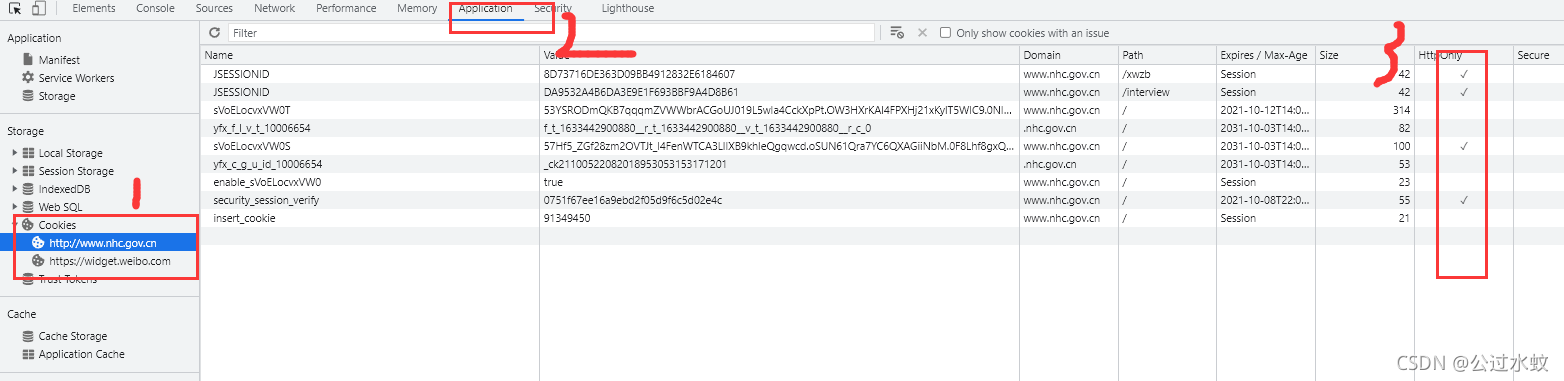Sort cookies by Name column header
Screen dimensions: 1564x381
(369, 55)
